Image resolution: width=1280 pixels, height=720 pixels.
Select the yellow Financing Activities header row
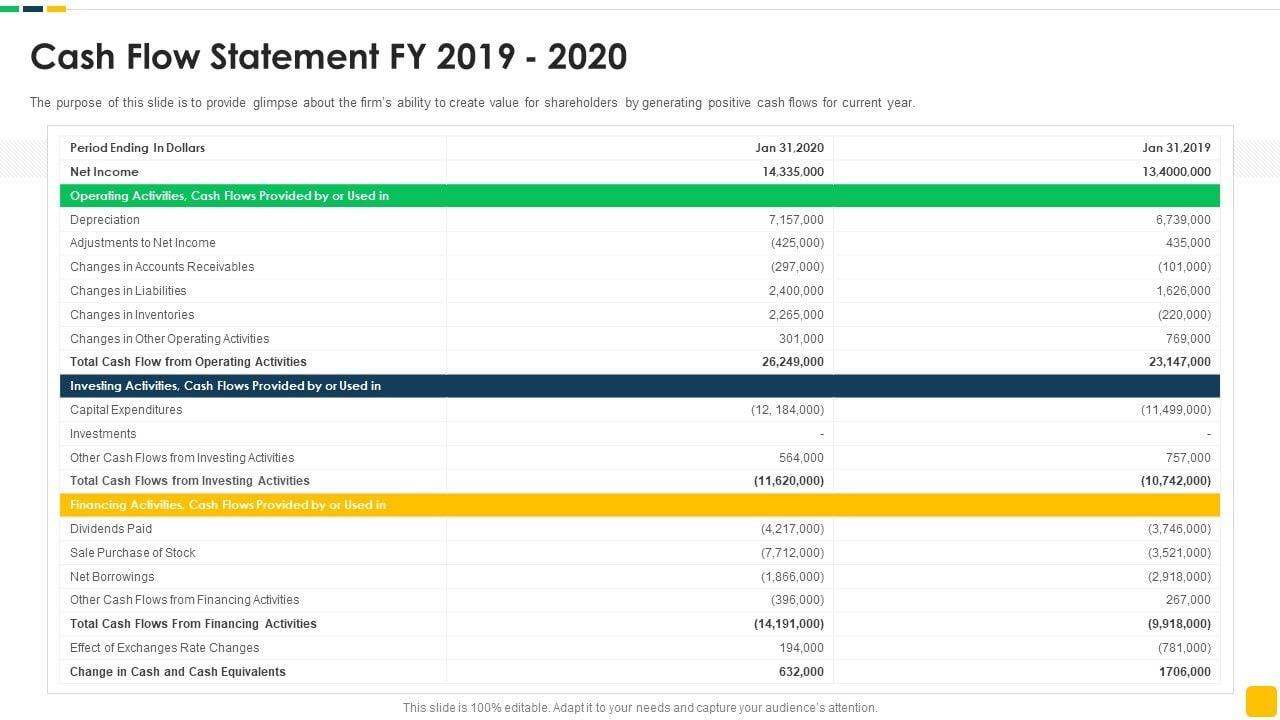[640, 505]
